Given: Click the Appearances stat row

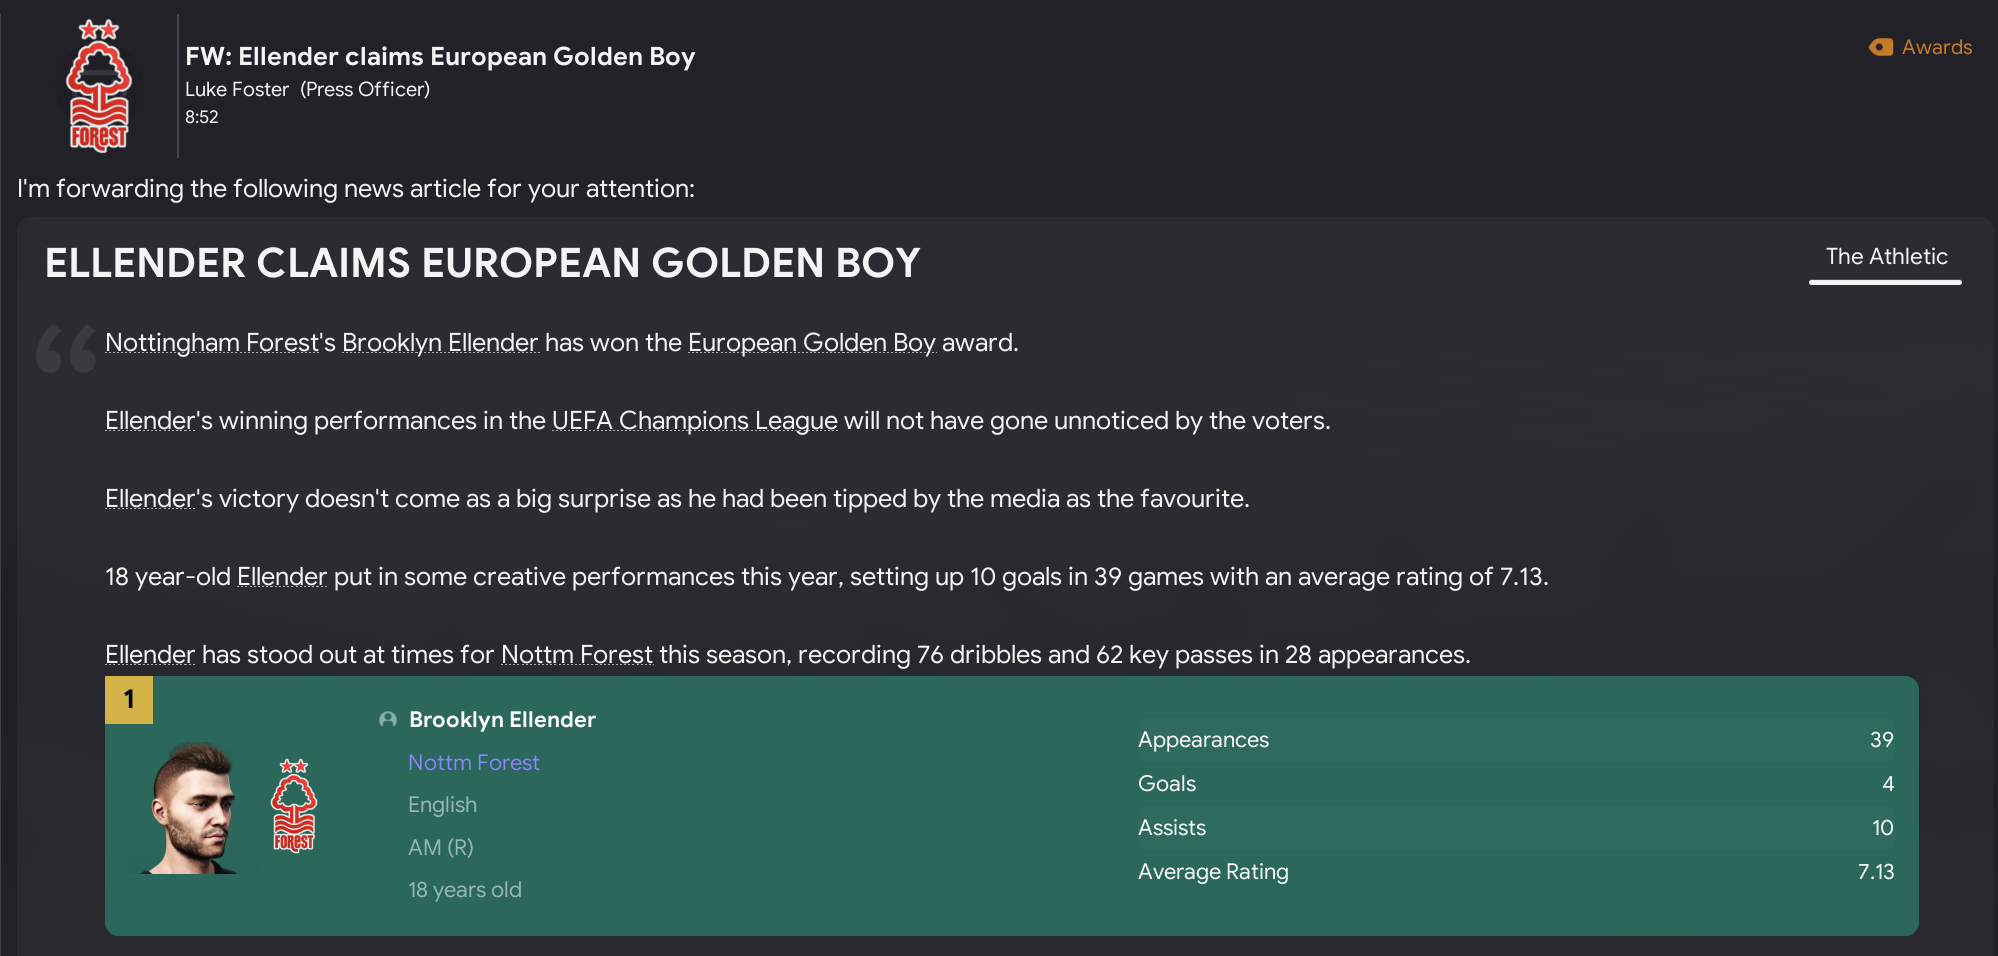Looking at the screenshot, I should 1515,740.
